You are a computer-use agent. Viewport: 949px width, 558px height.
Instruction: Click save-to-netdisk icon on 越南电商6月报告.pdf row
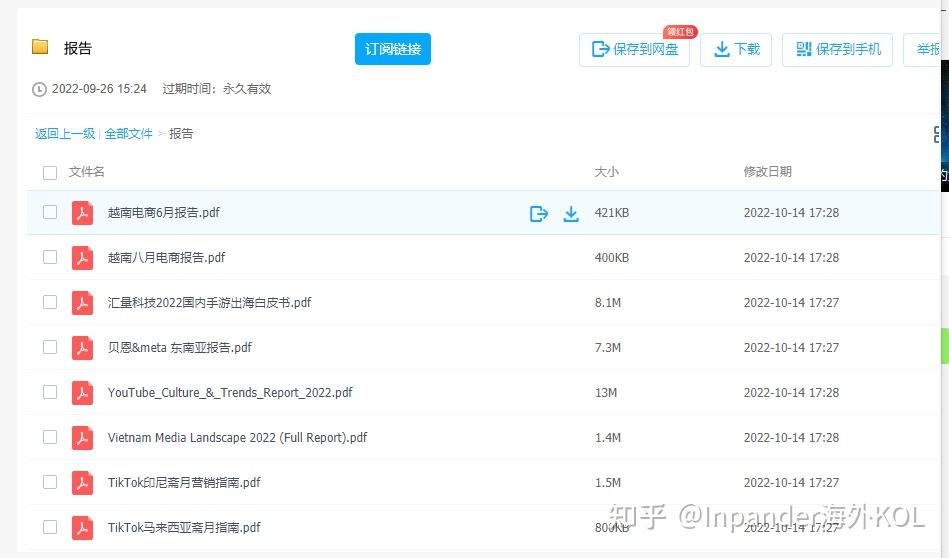tap(539, 214)
